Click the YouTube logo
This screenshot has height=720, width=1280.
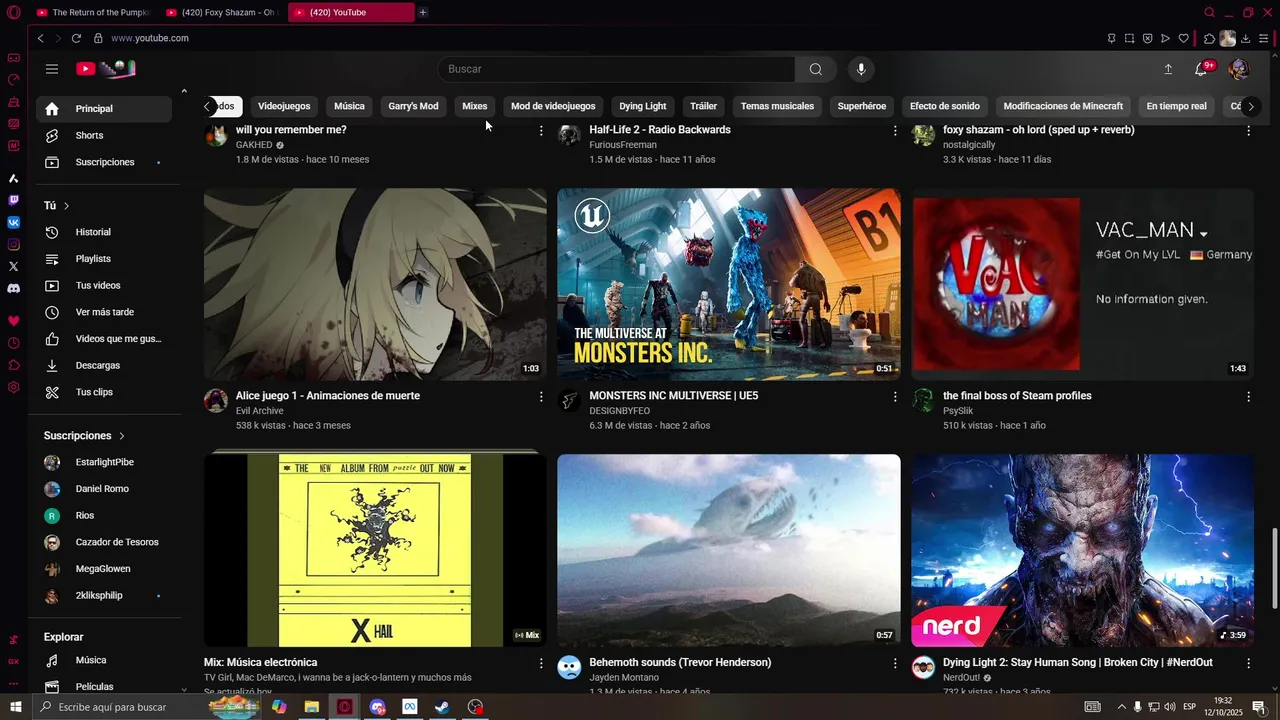pos(105,69)
